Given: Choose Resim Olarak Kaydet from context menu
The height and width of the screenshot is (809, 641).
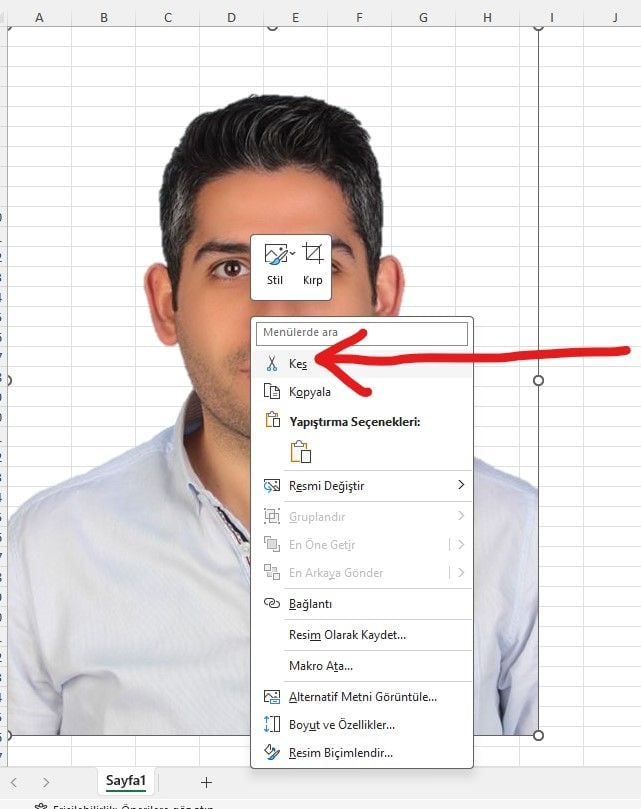Looking at the screenshot, I should coord(347,635).
